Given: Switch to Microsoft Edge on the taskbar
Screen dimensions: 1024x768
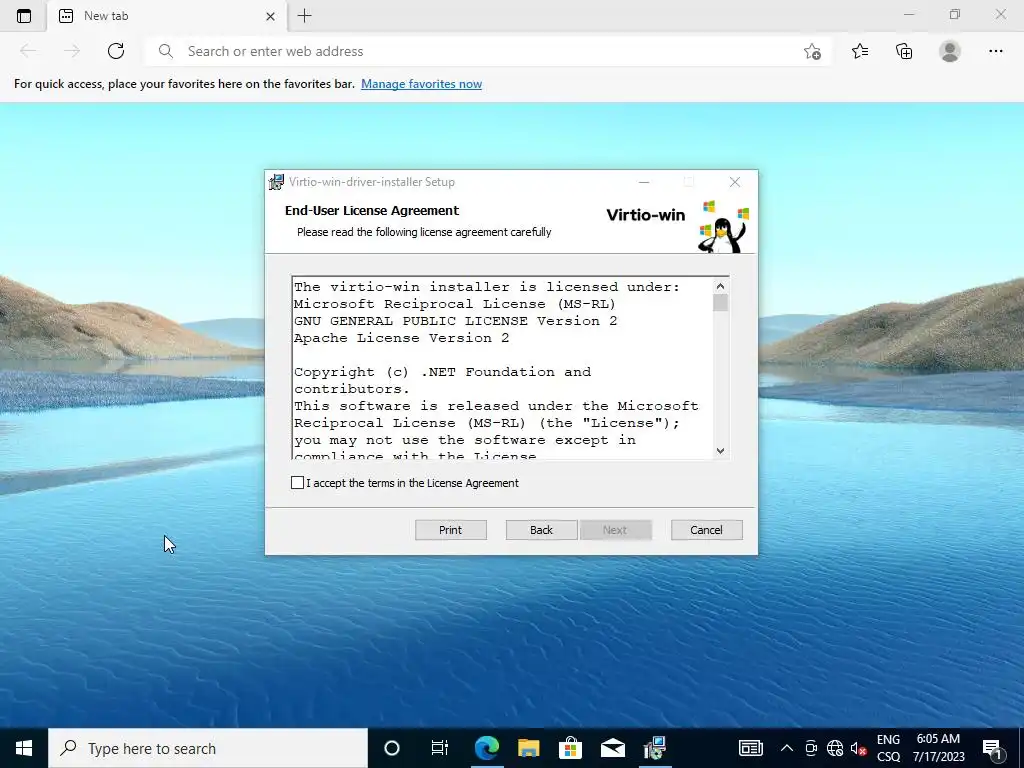Looking at the screenshot, I should click(487, 748).
